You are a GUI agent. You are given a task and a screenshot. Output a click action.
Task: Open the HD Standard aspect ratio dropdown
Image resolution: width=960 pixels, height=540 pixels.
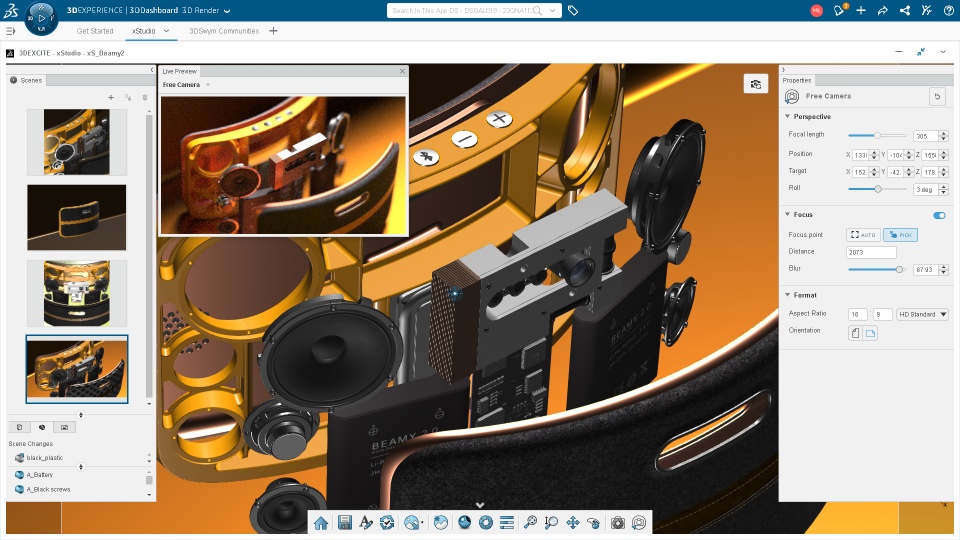922,314
